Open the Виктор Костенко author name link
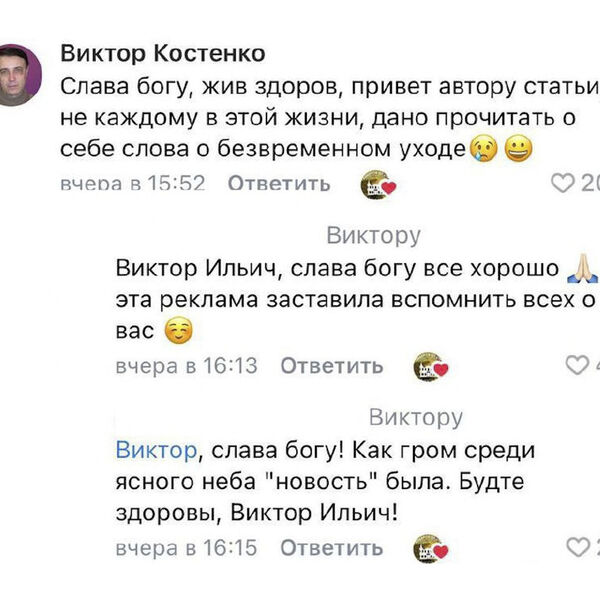The width and height of the screenshot is (600, 600). pyautogui.click(x=163, y=52)
